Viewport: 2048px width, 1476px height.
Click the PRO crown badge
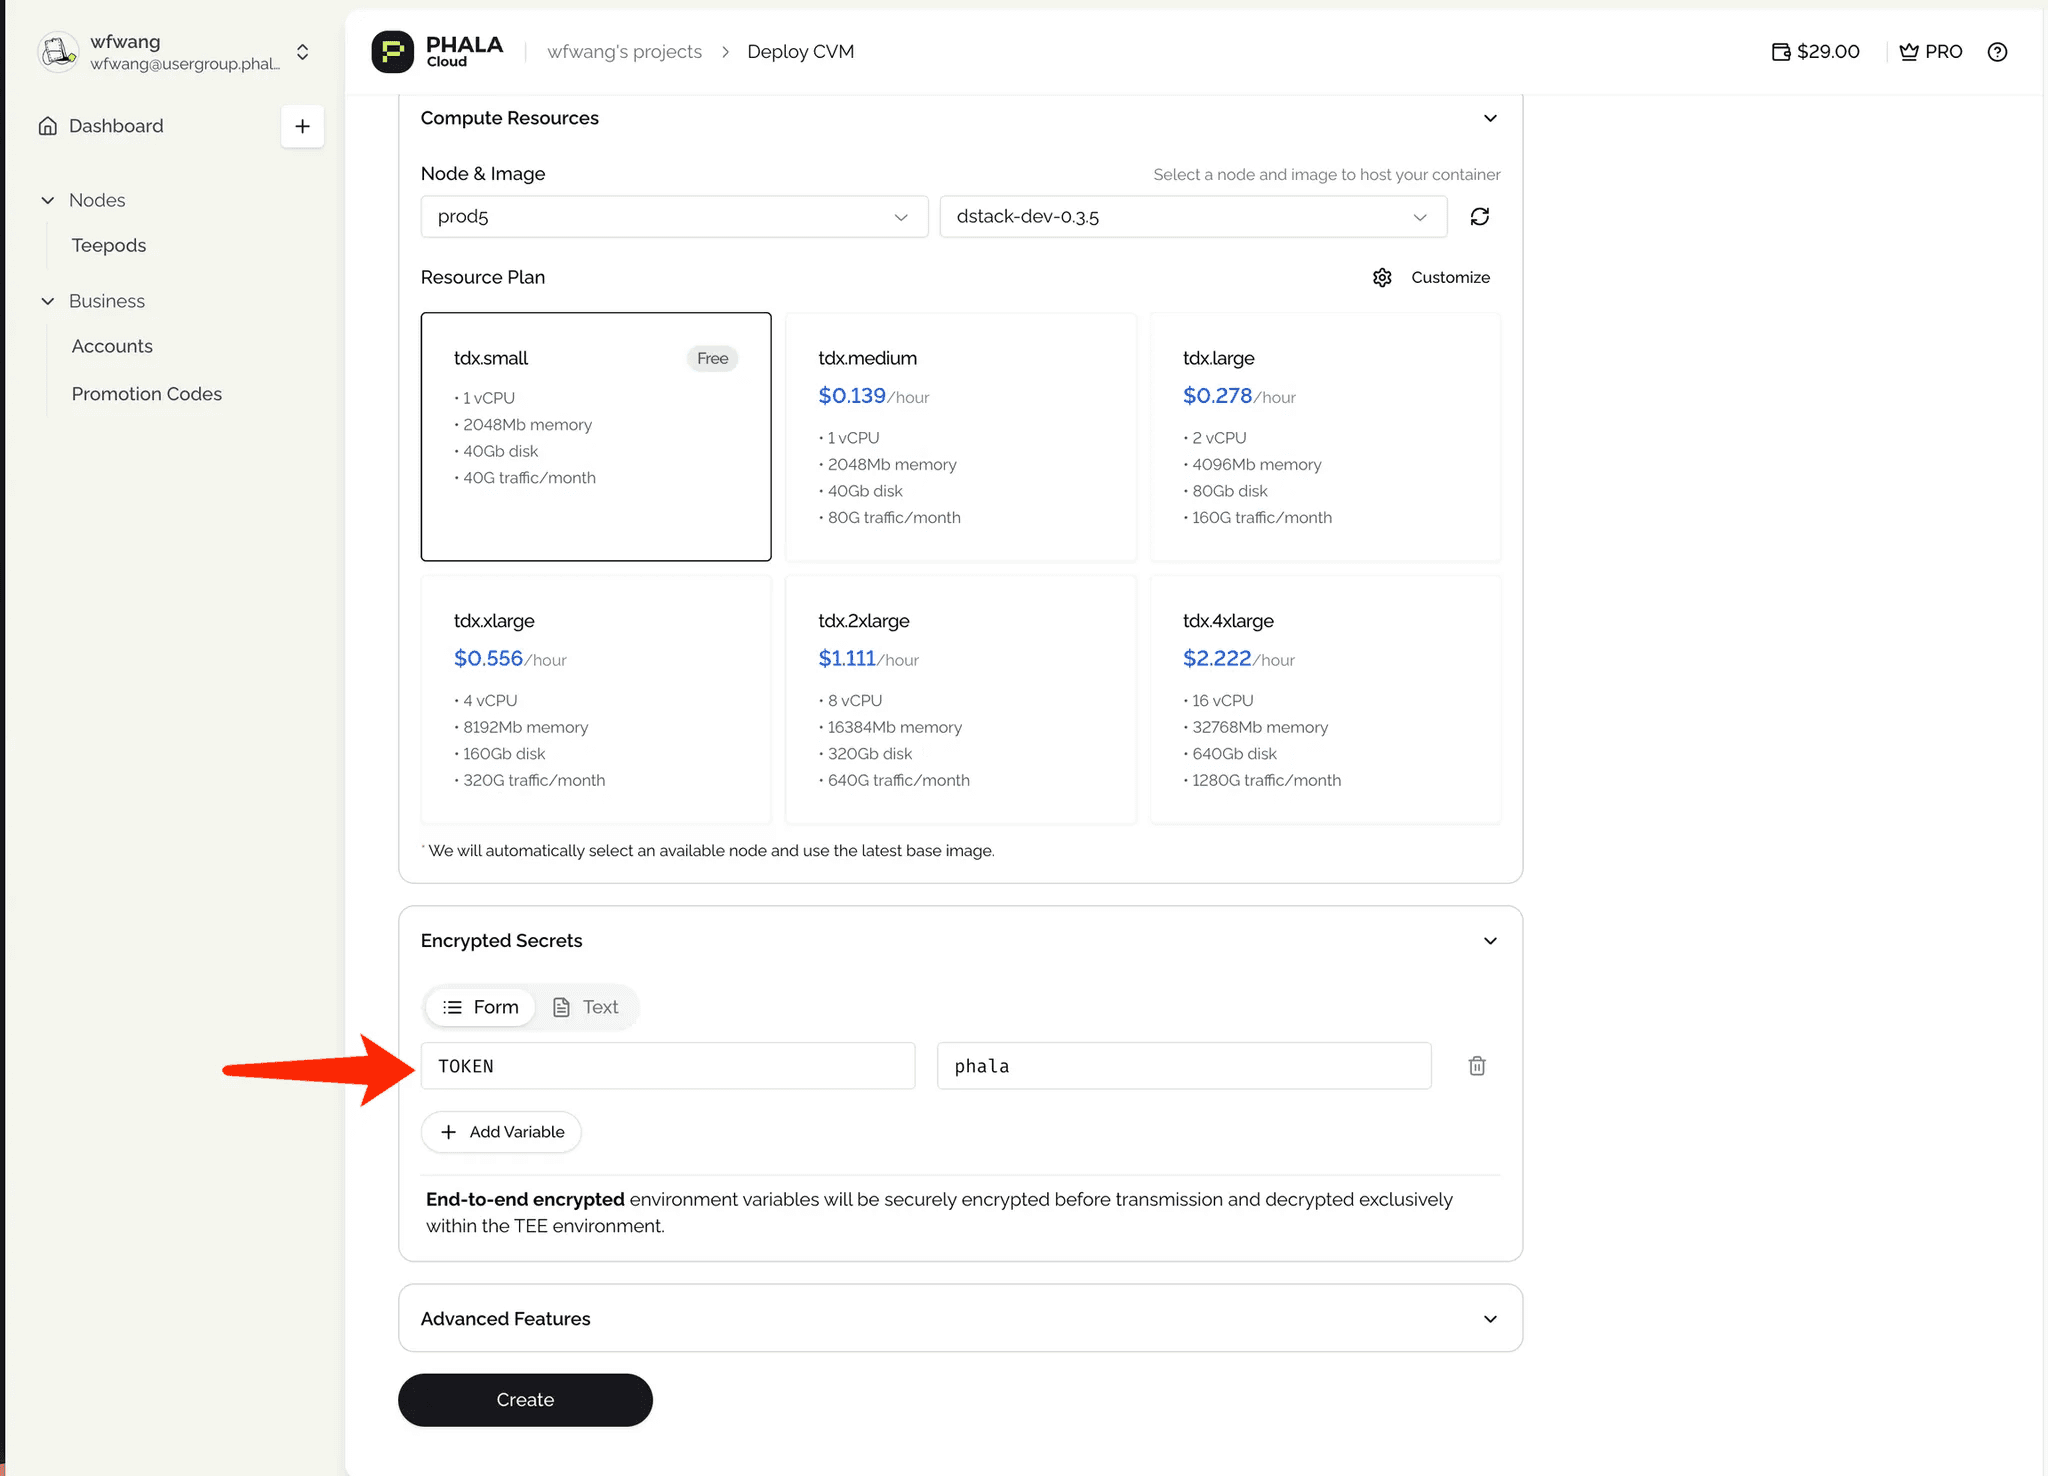(1931, 52)
